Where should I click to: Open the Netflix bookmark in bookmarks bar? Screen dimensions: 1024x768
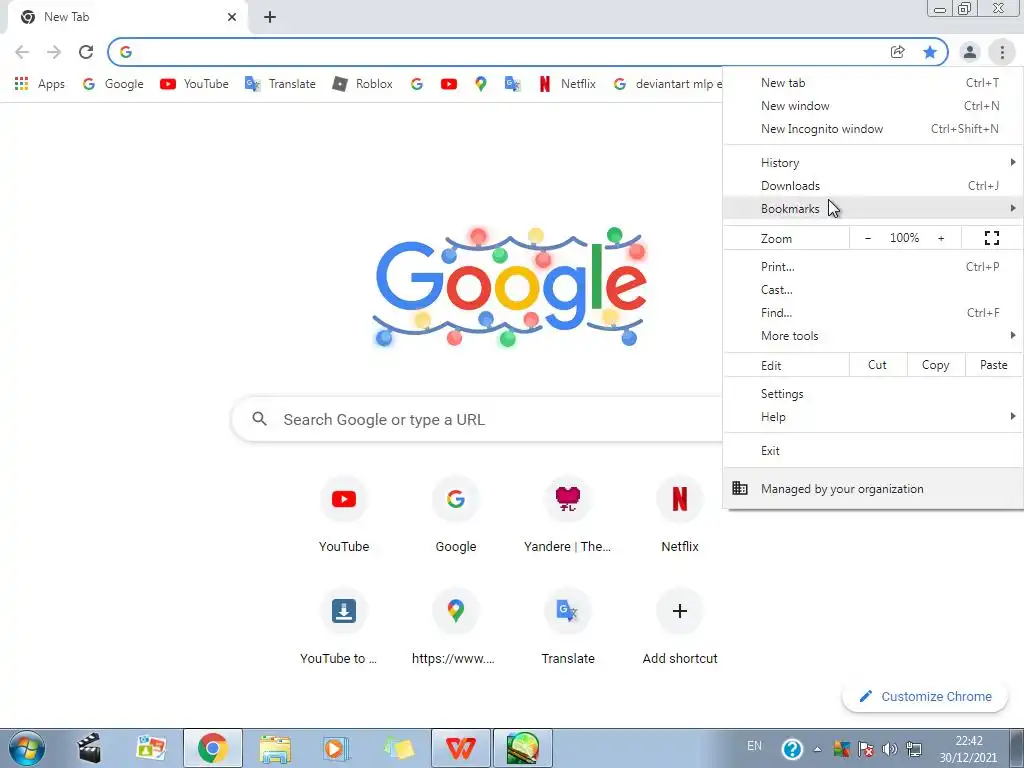[x=567, y=84]
